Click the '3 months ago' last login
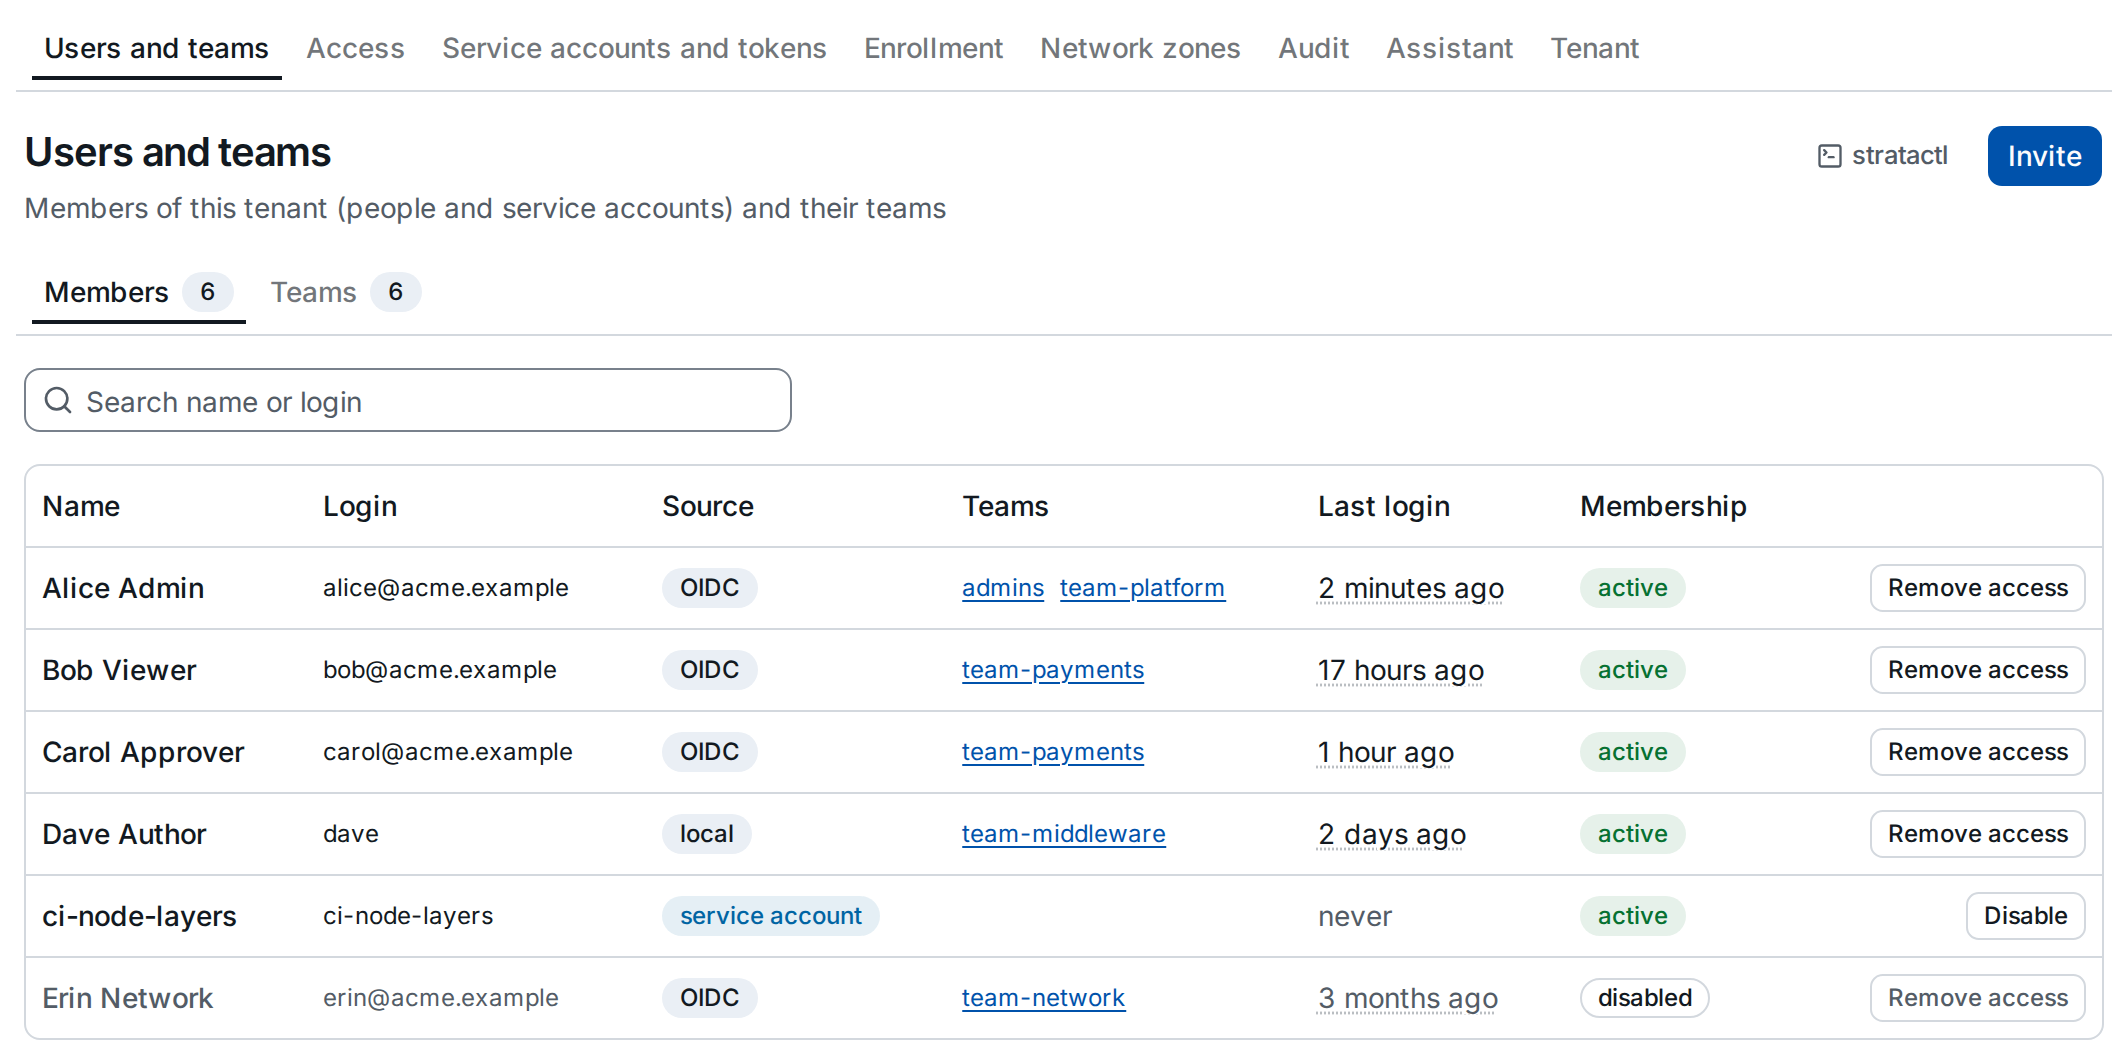The image size is (2128, 1054). pyautogui.click(x=1407, y=998)
